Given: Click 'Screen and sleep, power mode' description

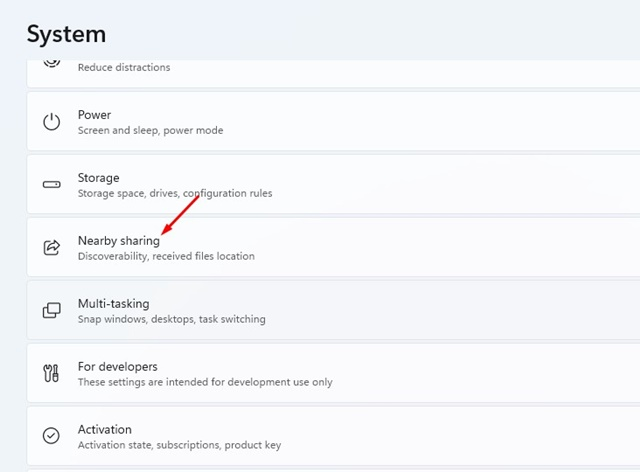Looking at the screenshot, I should point(150,131).
